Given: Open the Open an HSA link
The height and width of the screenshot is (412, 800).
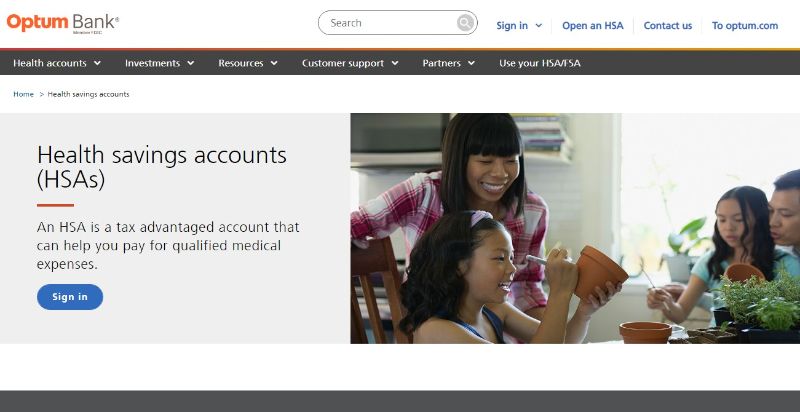Looking at the screenshot, I should coord(593,25).
